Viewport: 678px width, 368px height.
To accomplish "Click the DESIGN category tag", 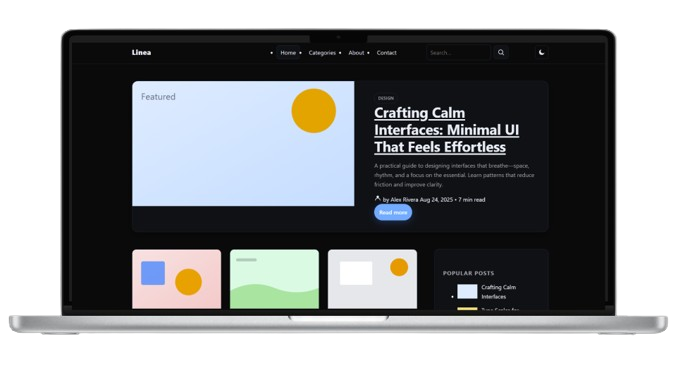I will pos(386,98).
